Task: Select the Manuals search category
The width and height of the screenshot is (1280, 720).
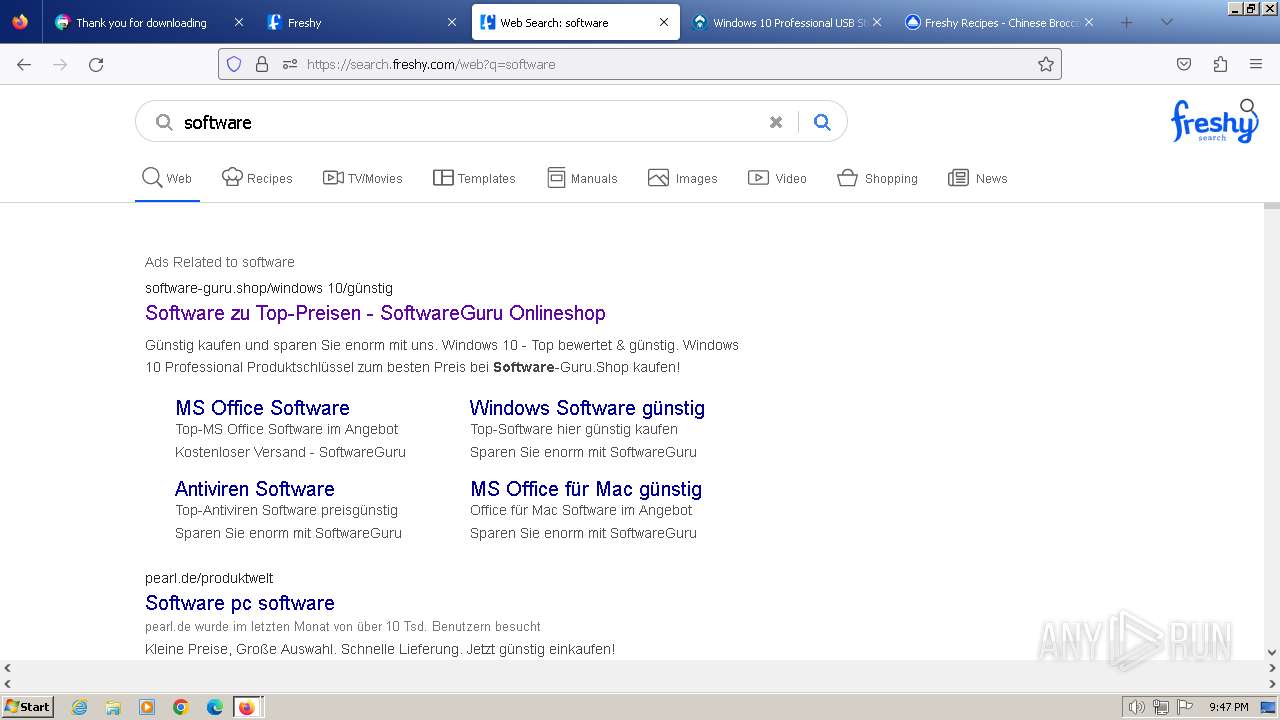Action: pos(582,178)
